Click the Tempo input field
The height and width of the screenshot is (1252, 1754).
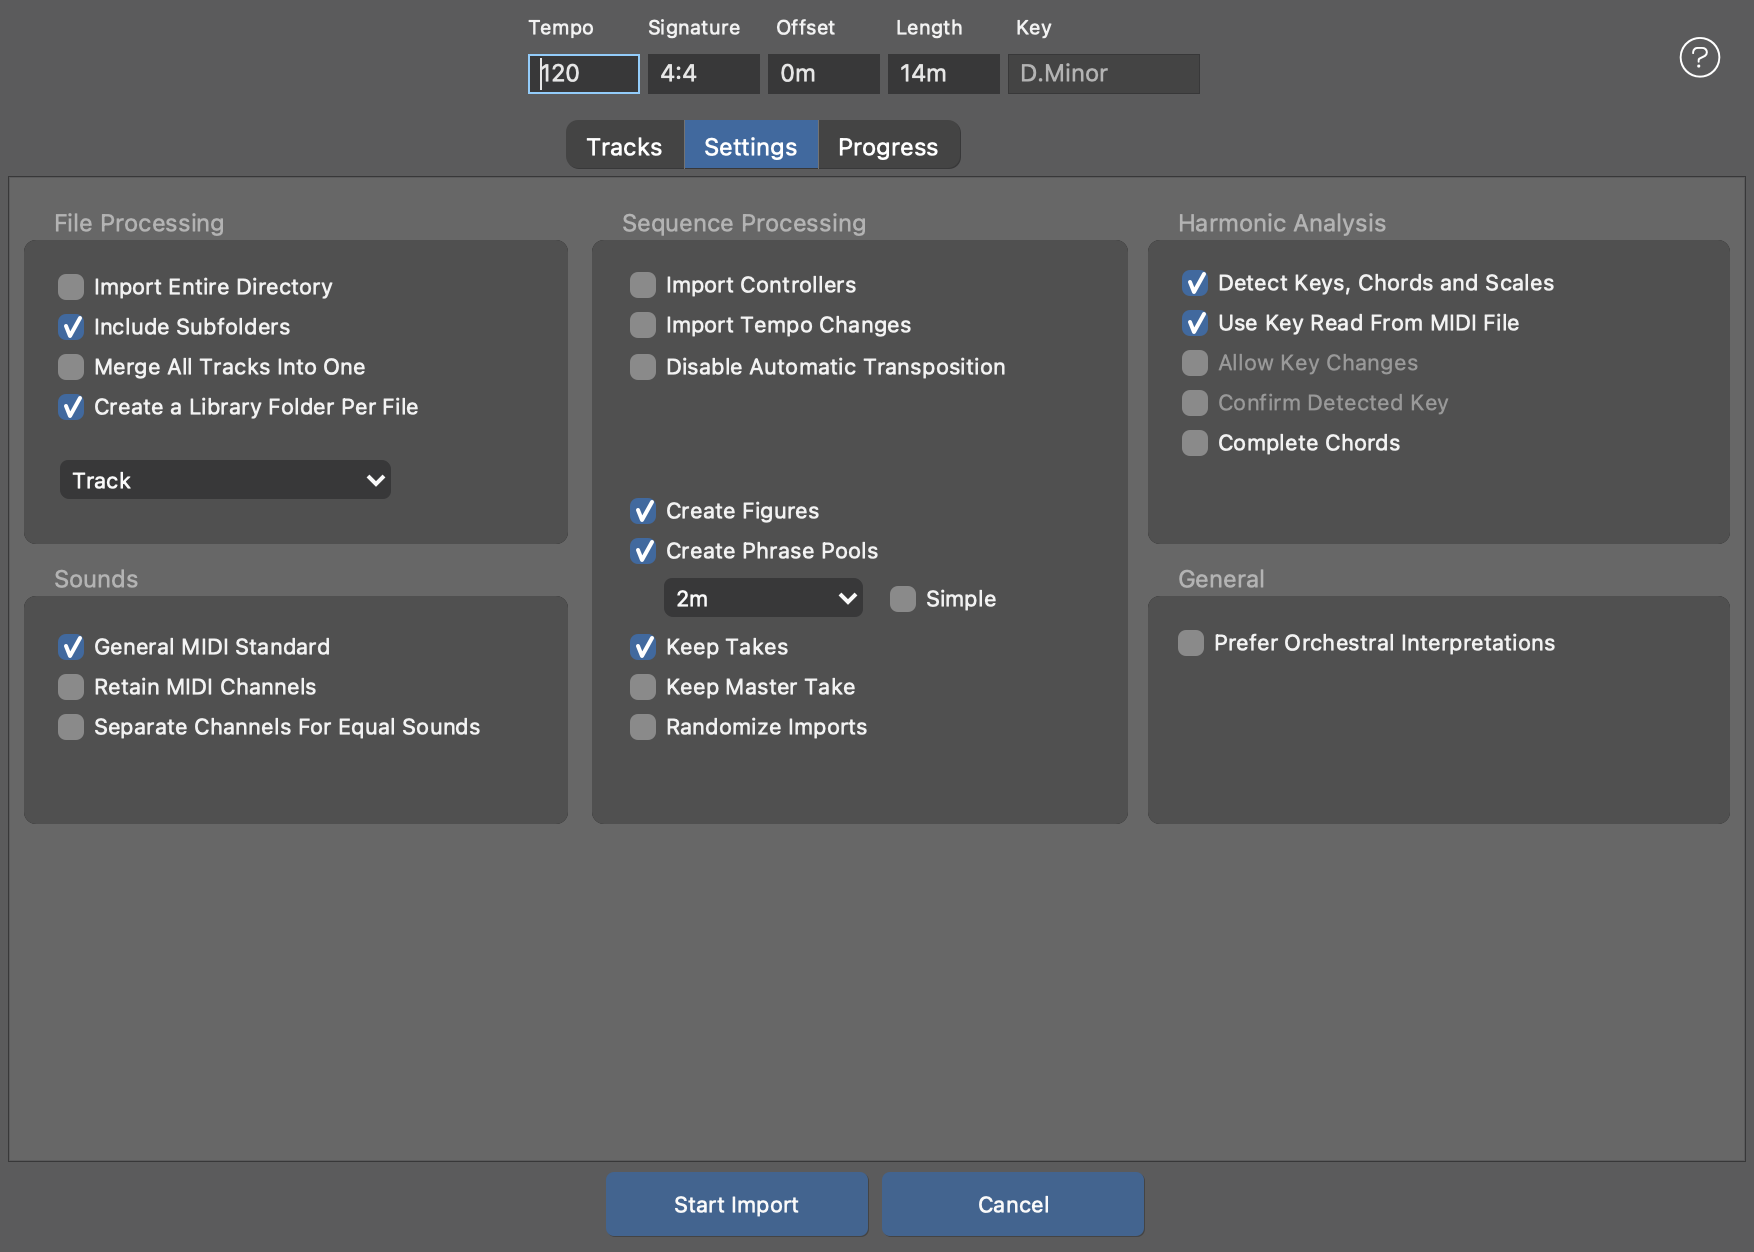point(584,73)
